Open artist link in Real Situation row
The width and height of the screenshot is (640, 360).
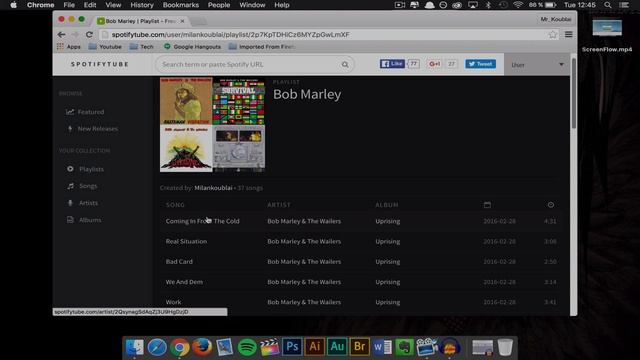pos(304,242)
